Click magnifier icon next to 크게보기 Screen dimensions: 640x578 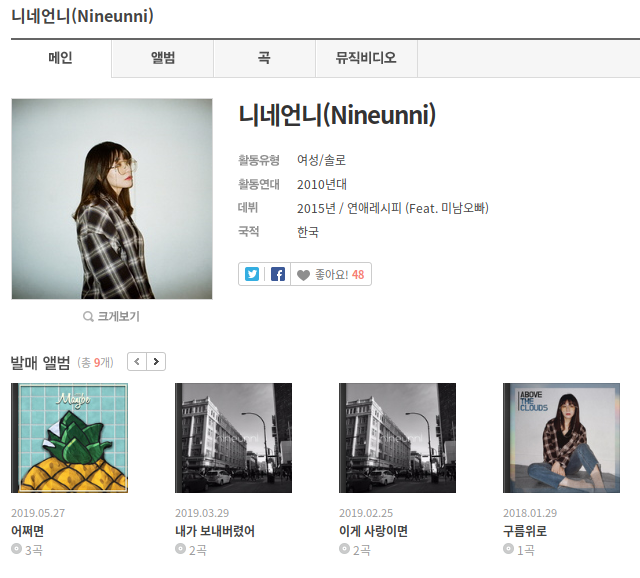tap(88, 316)
